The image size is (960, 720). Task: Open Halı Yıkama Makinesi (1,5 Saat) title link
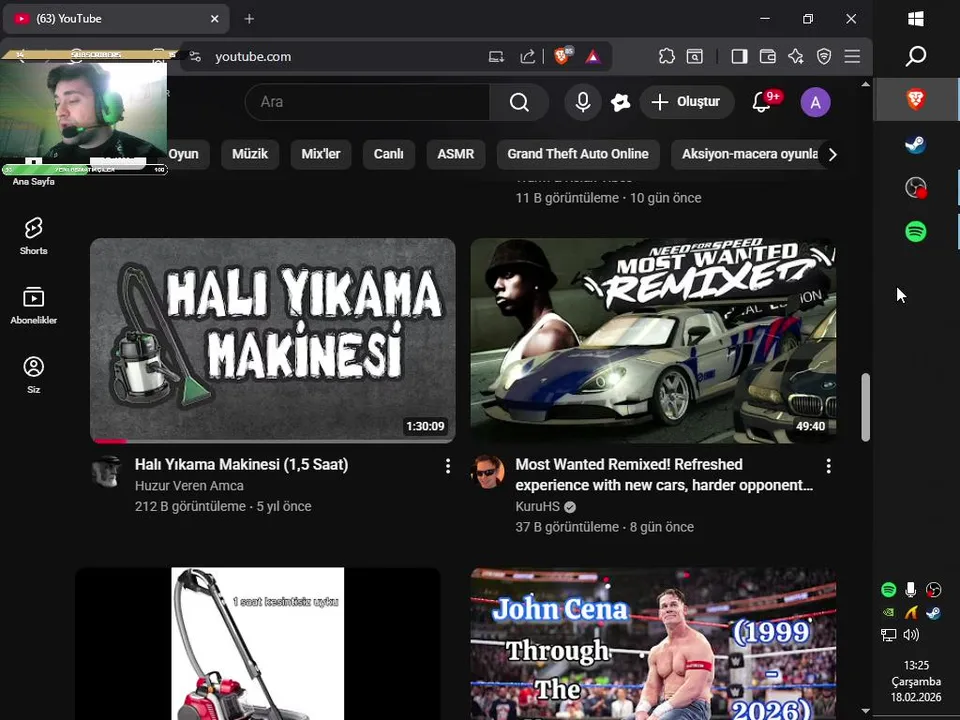point(241,465)
